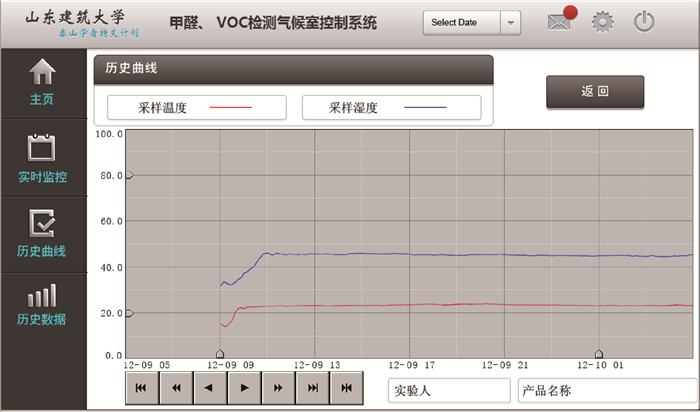Expand the Select Date dropdown arrow
This screenshot has height=412, width=700.
coord(511,22)
